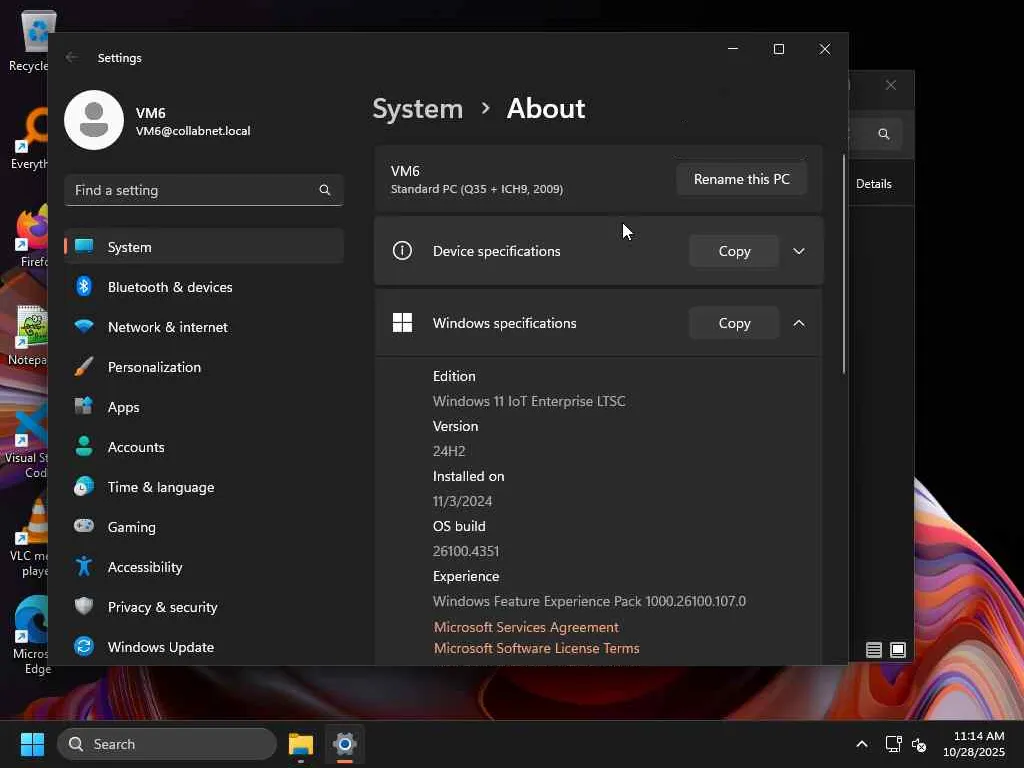This screenshot has height=768, width=1024.
Task: Click the taskbar Search box
Action: point(167,744)
